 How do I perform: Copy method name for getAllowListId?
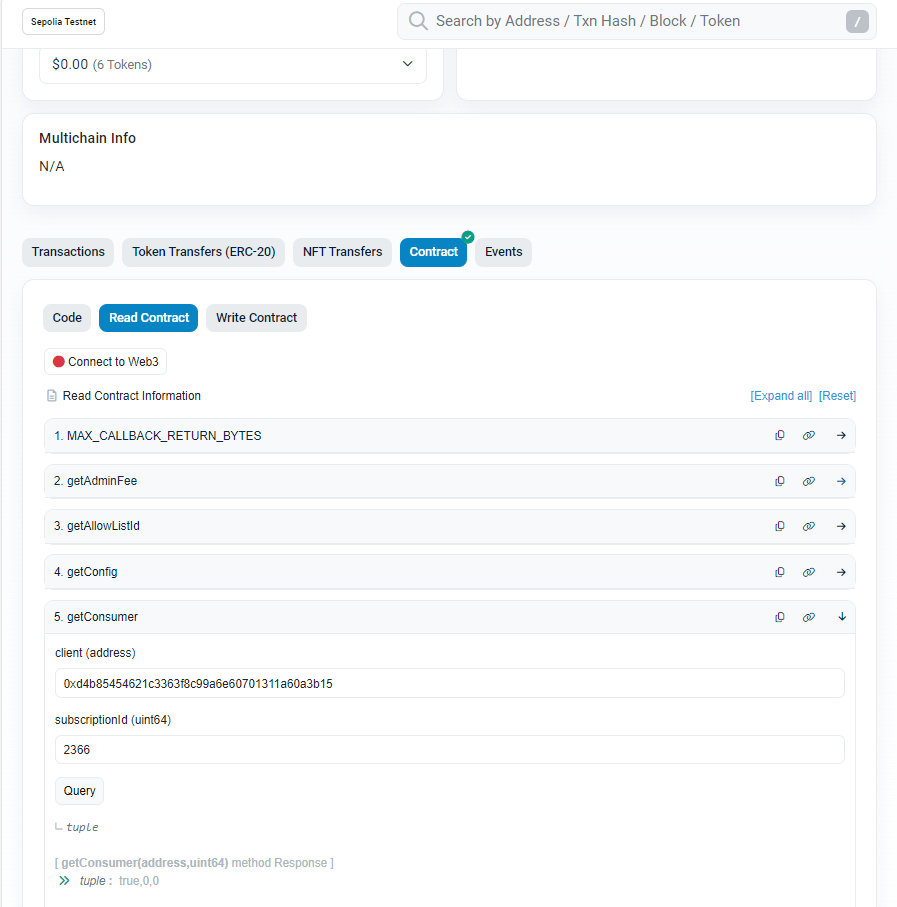pyautogui.click(x=780, y=526)
